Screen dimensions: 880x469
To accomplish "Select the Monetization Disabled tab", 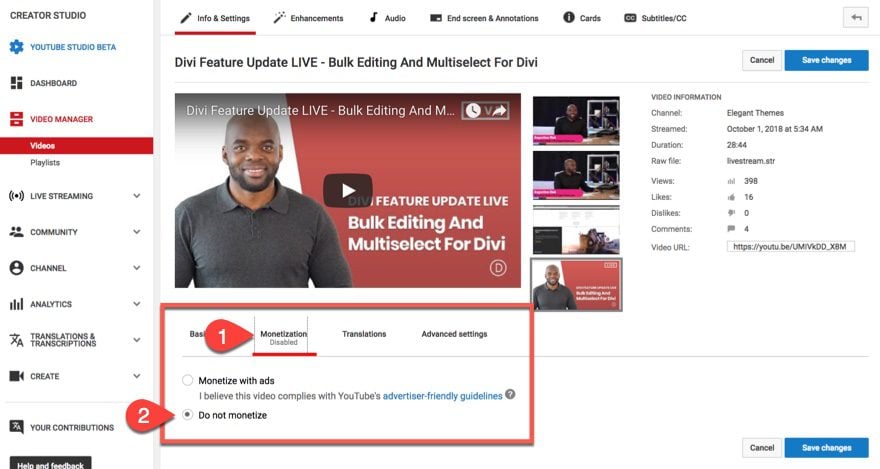I will tap(283, 337).
